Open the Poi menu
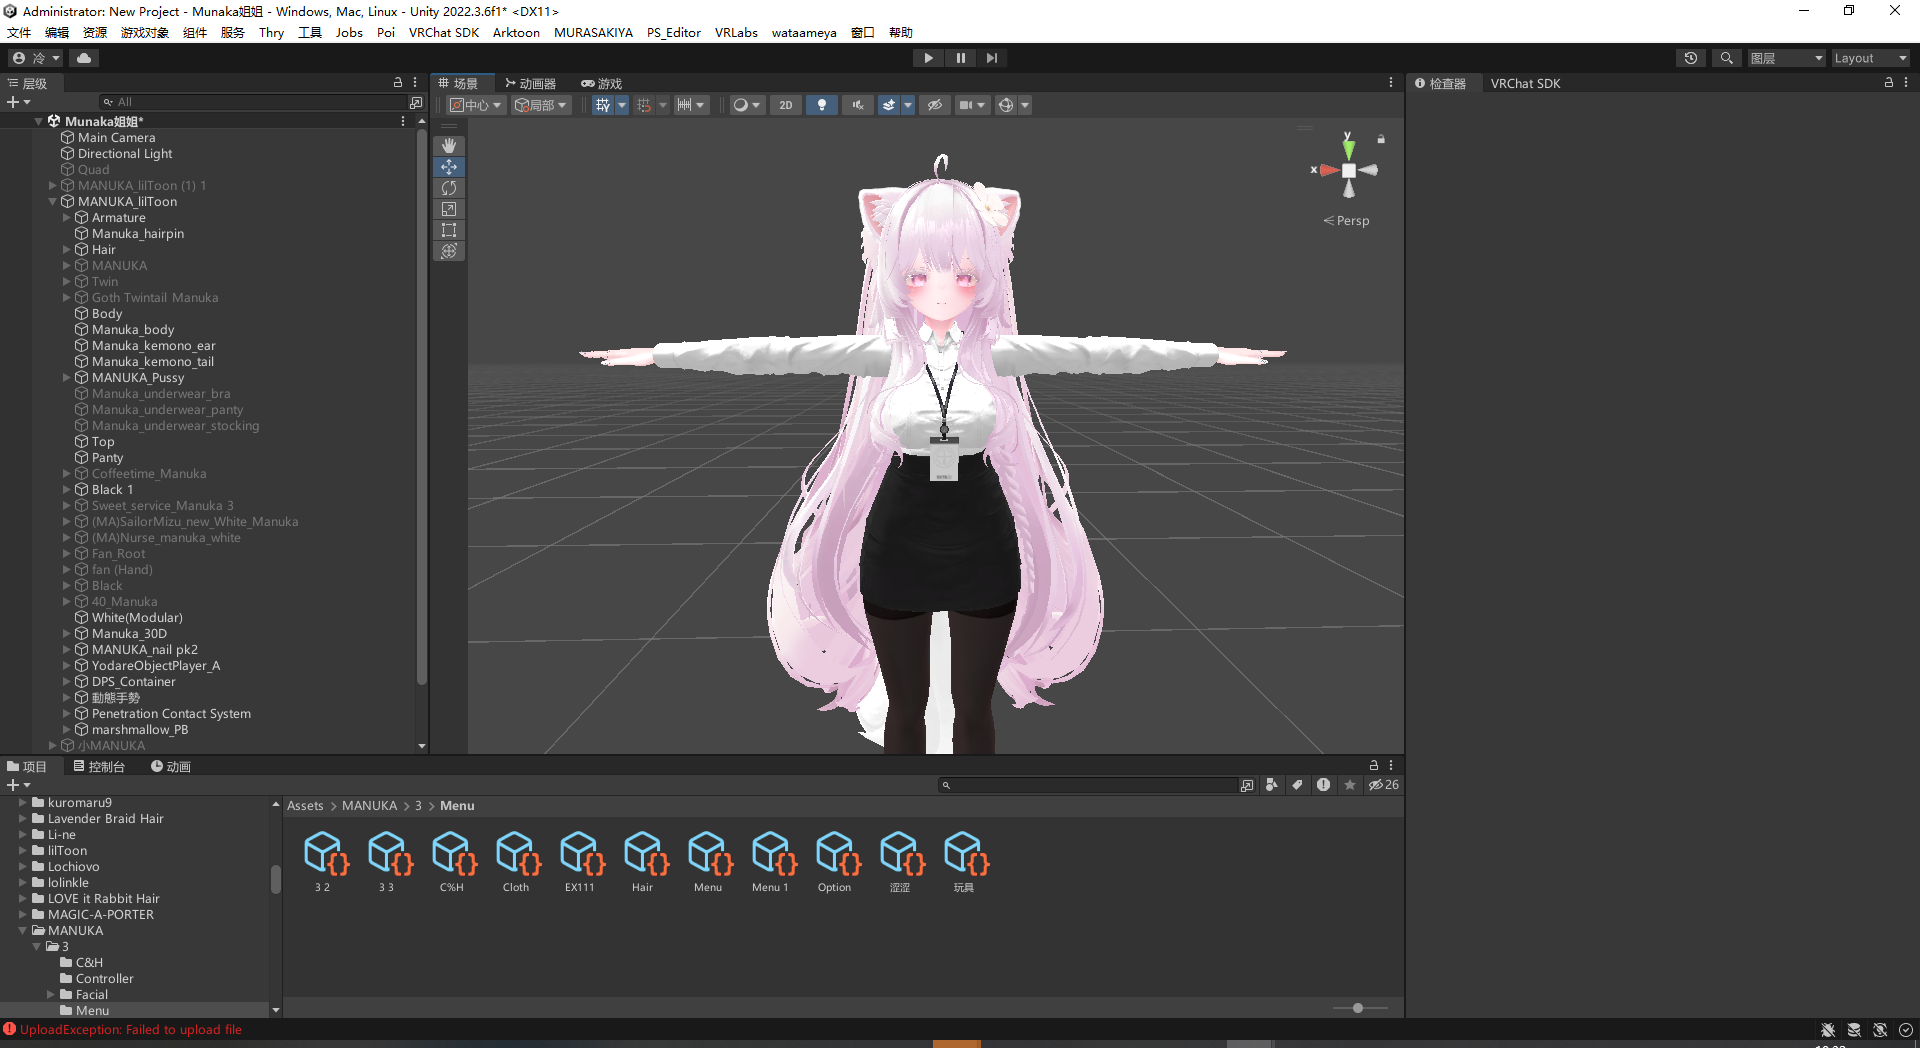This screenshot has height=1048, width=1920. tap(386, 32)
